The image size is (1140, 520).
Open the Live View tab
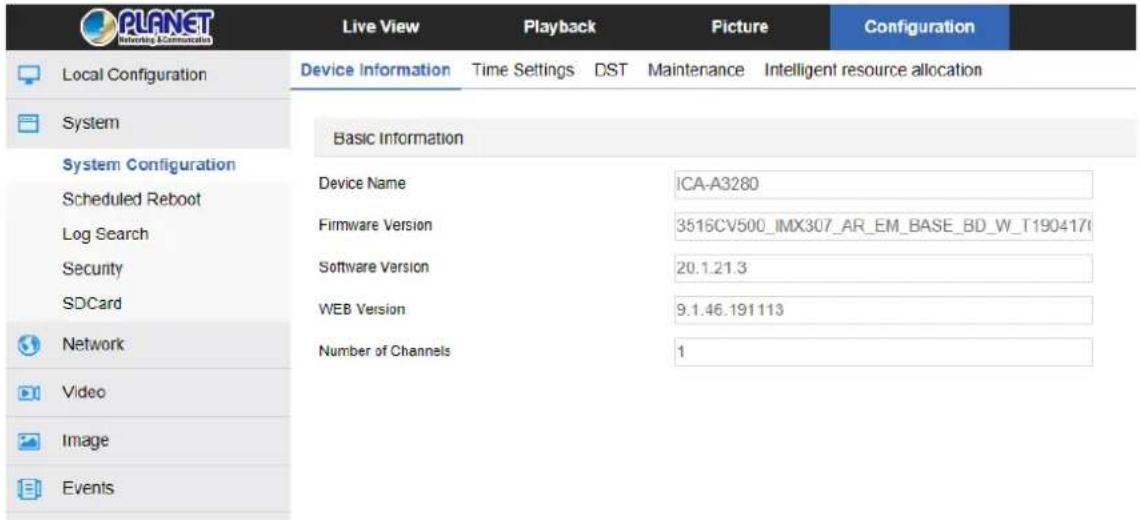(x=380, y=27)
